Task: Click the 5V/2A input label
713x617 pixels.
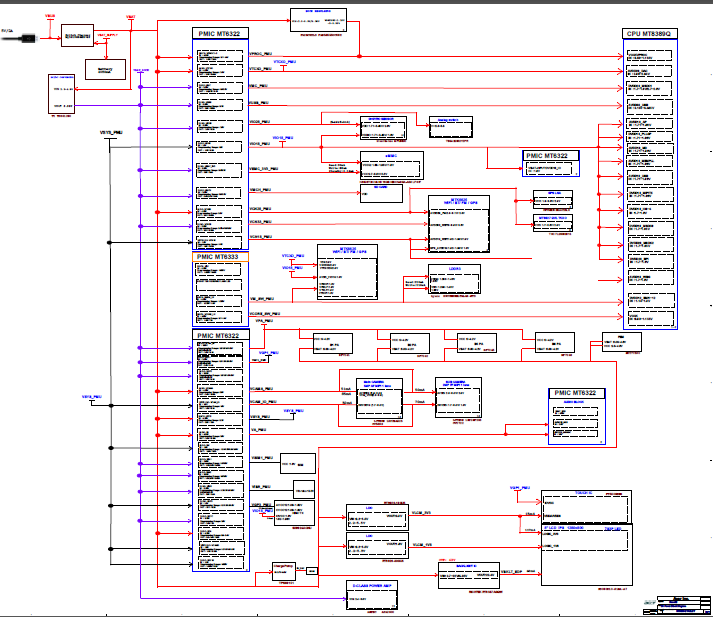Action: coord(7,31)
